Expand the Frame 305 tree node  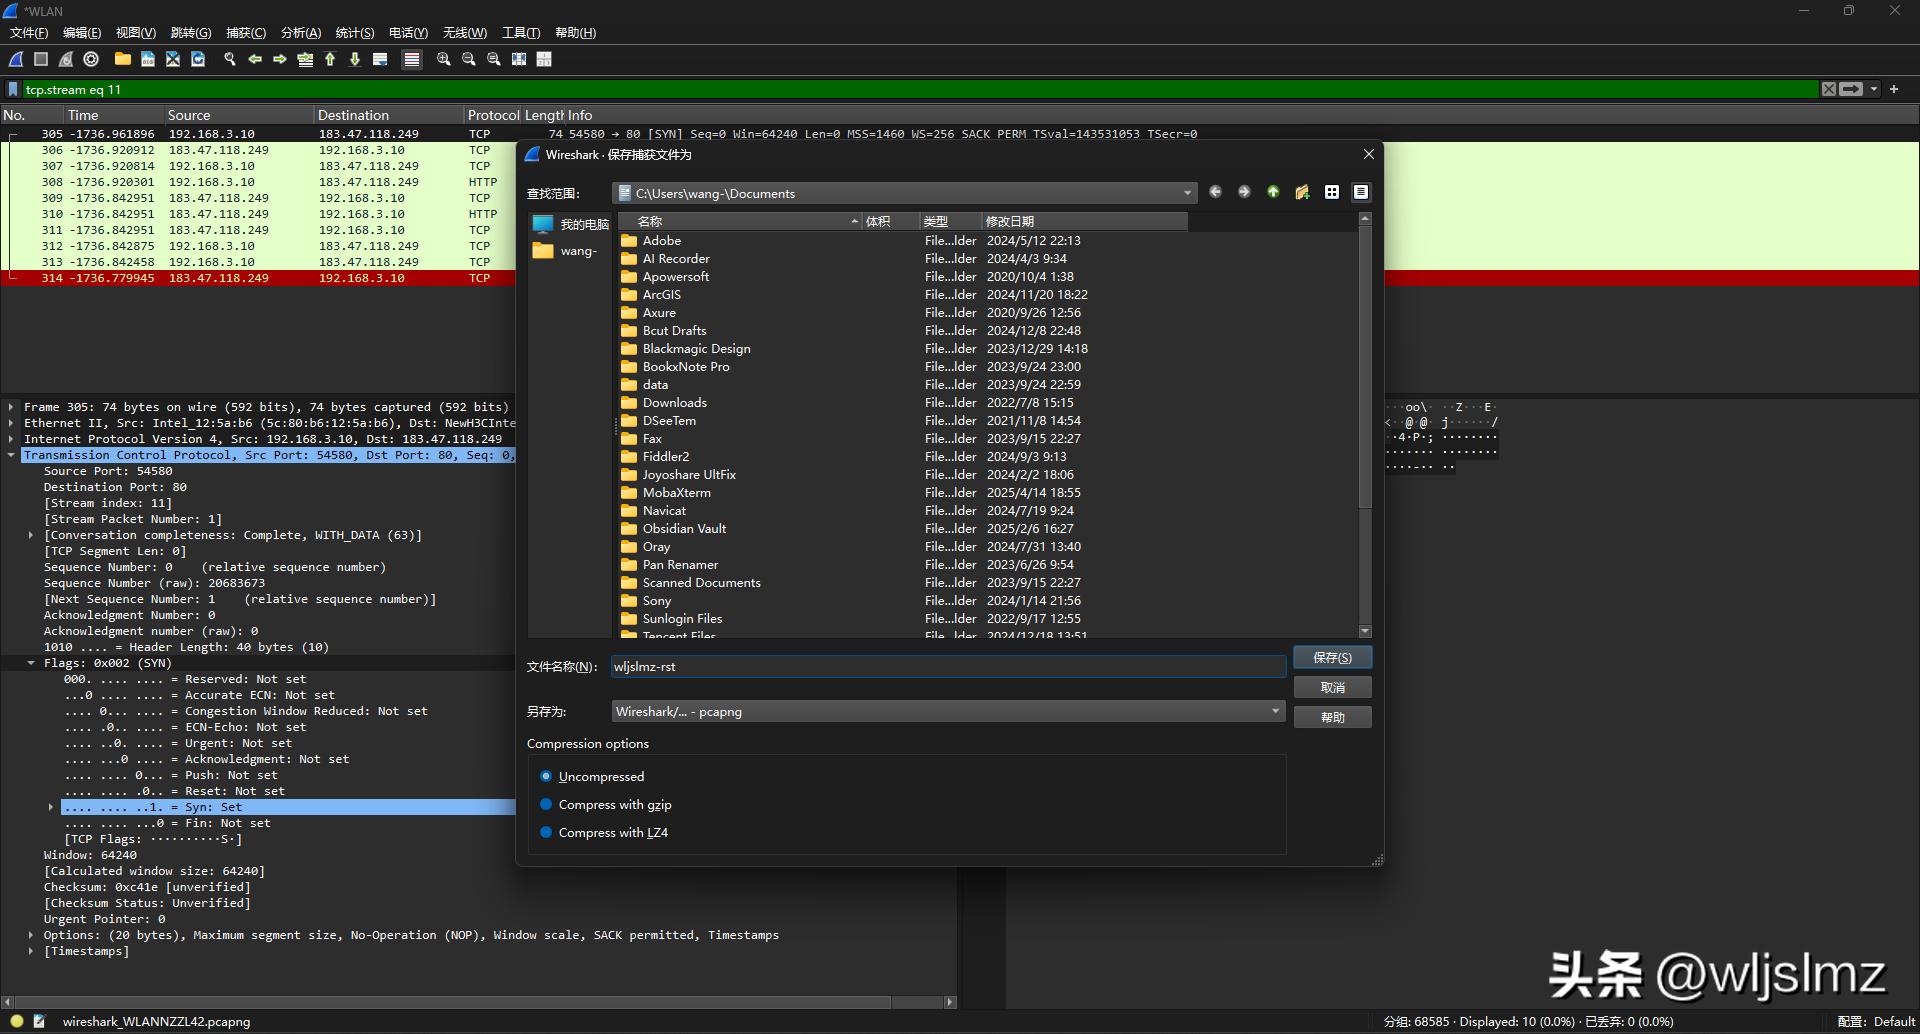coord(11,407)
